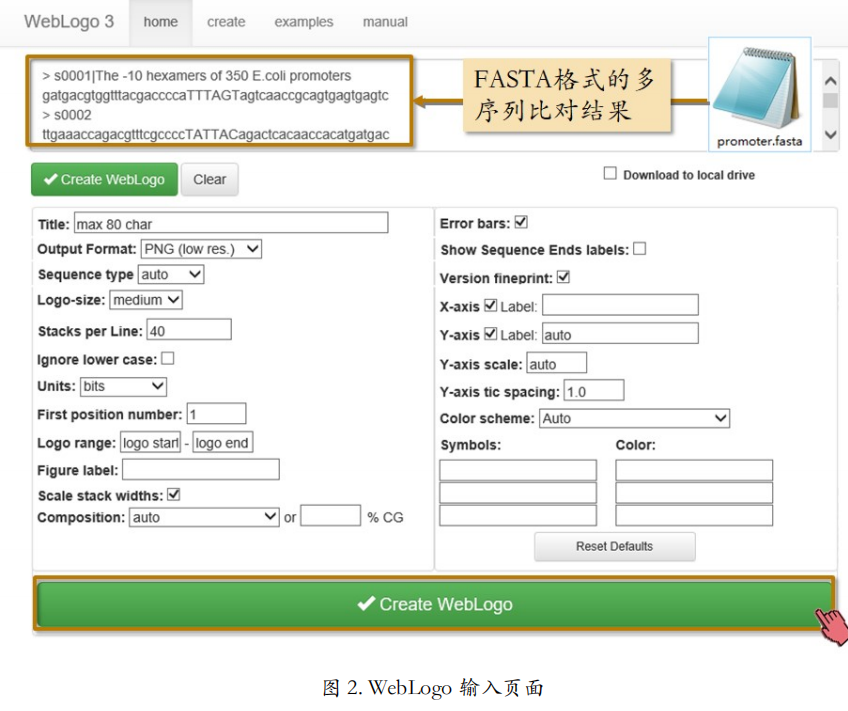Image resolution: width=848 pixels, height=711 pixels.
Task: Open the Sequence type dropdown
Action: [171, 275]
